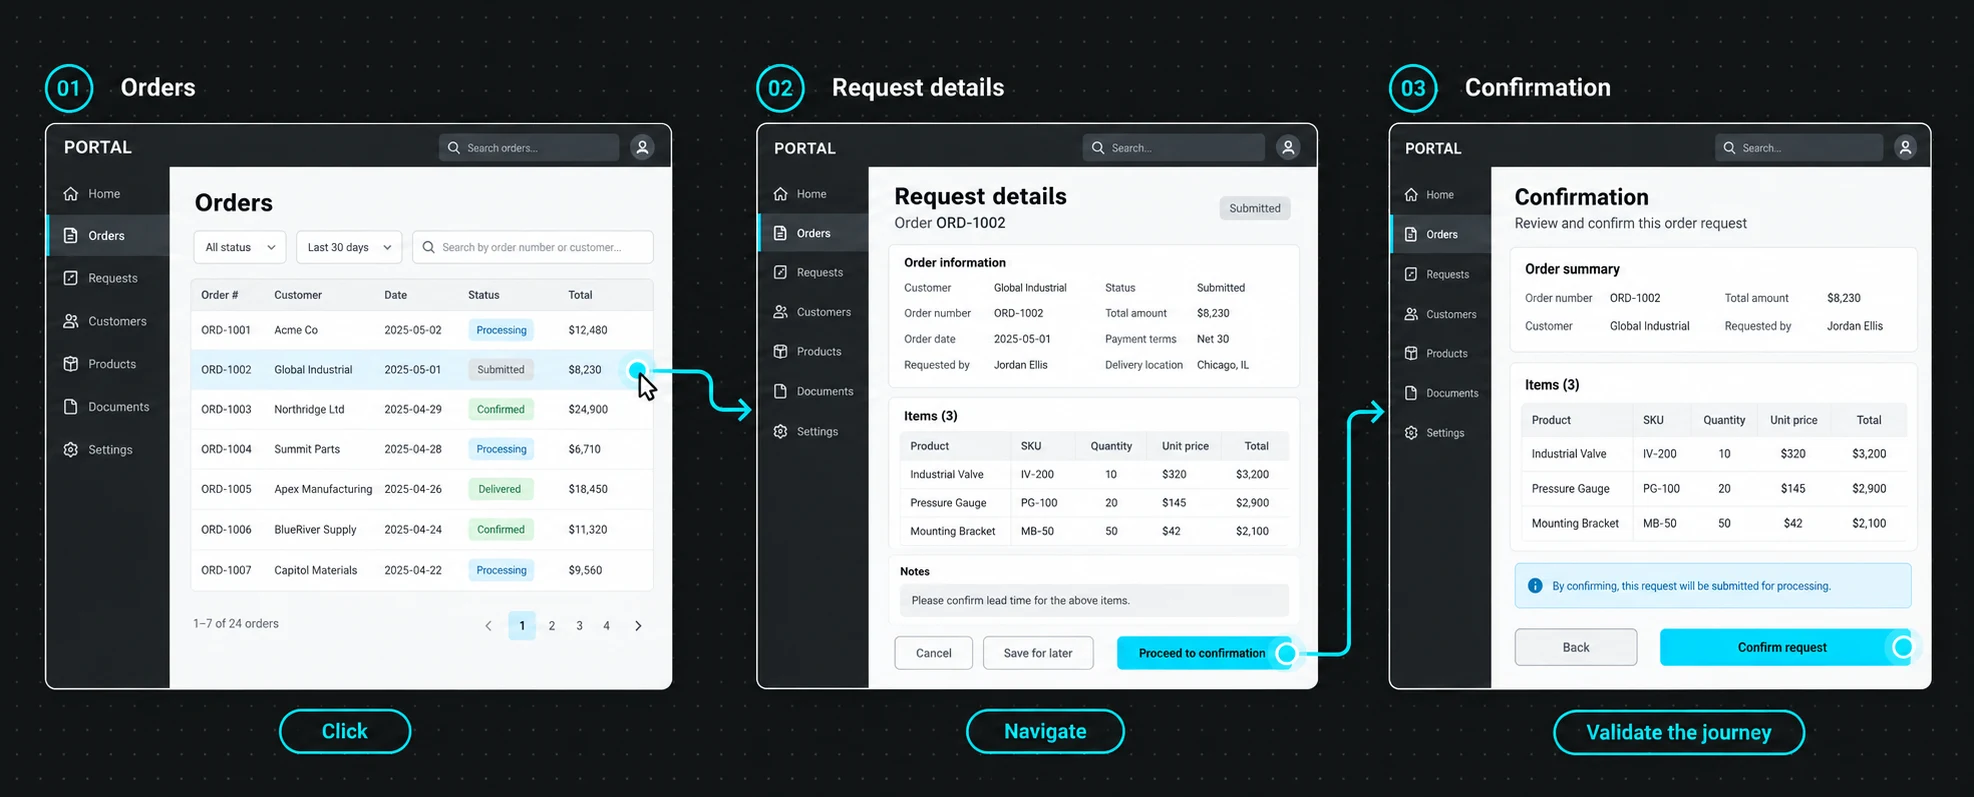Click the user avatar in the Confirmation portal header

[1905, 148]
